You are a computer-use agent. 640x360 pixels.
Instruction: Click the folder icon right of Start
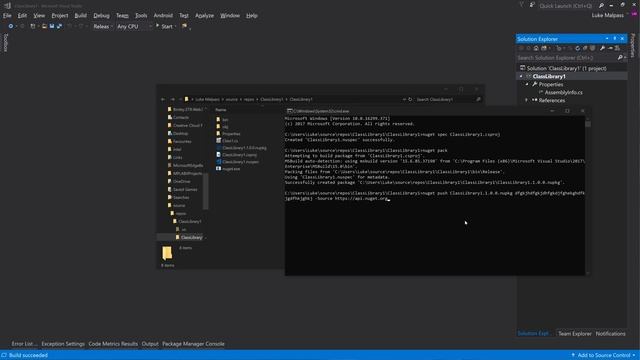tap(184, 27)
